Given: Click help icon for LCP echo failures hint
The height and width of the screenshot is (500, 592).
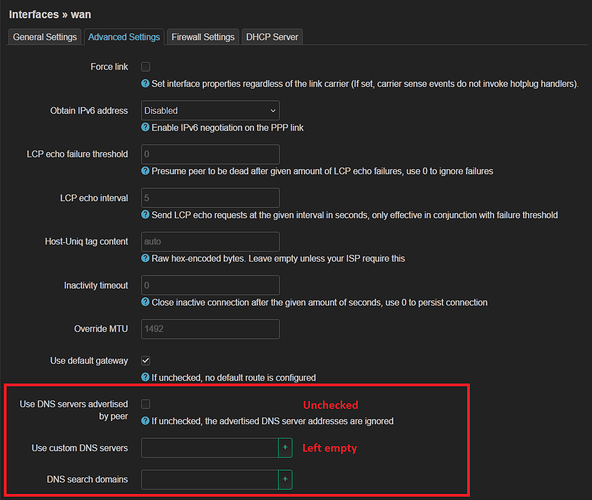Looking at the screenshot, I should 145,171.
